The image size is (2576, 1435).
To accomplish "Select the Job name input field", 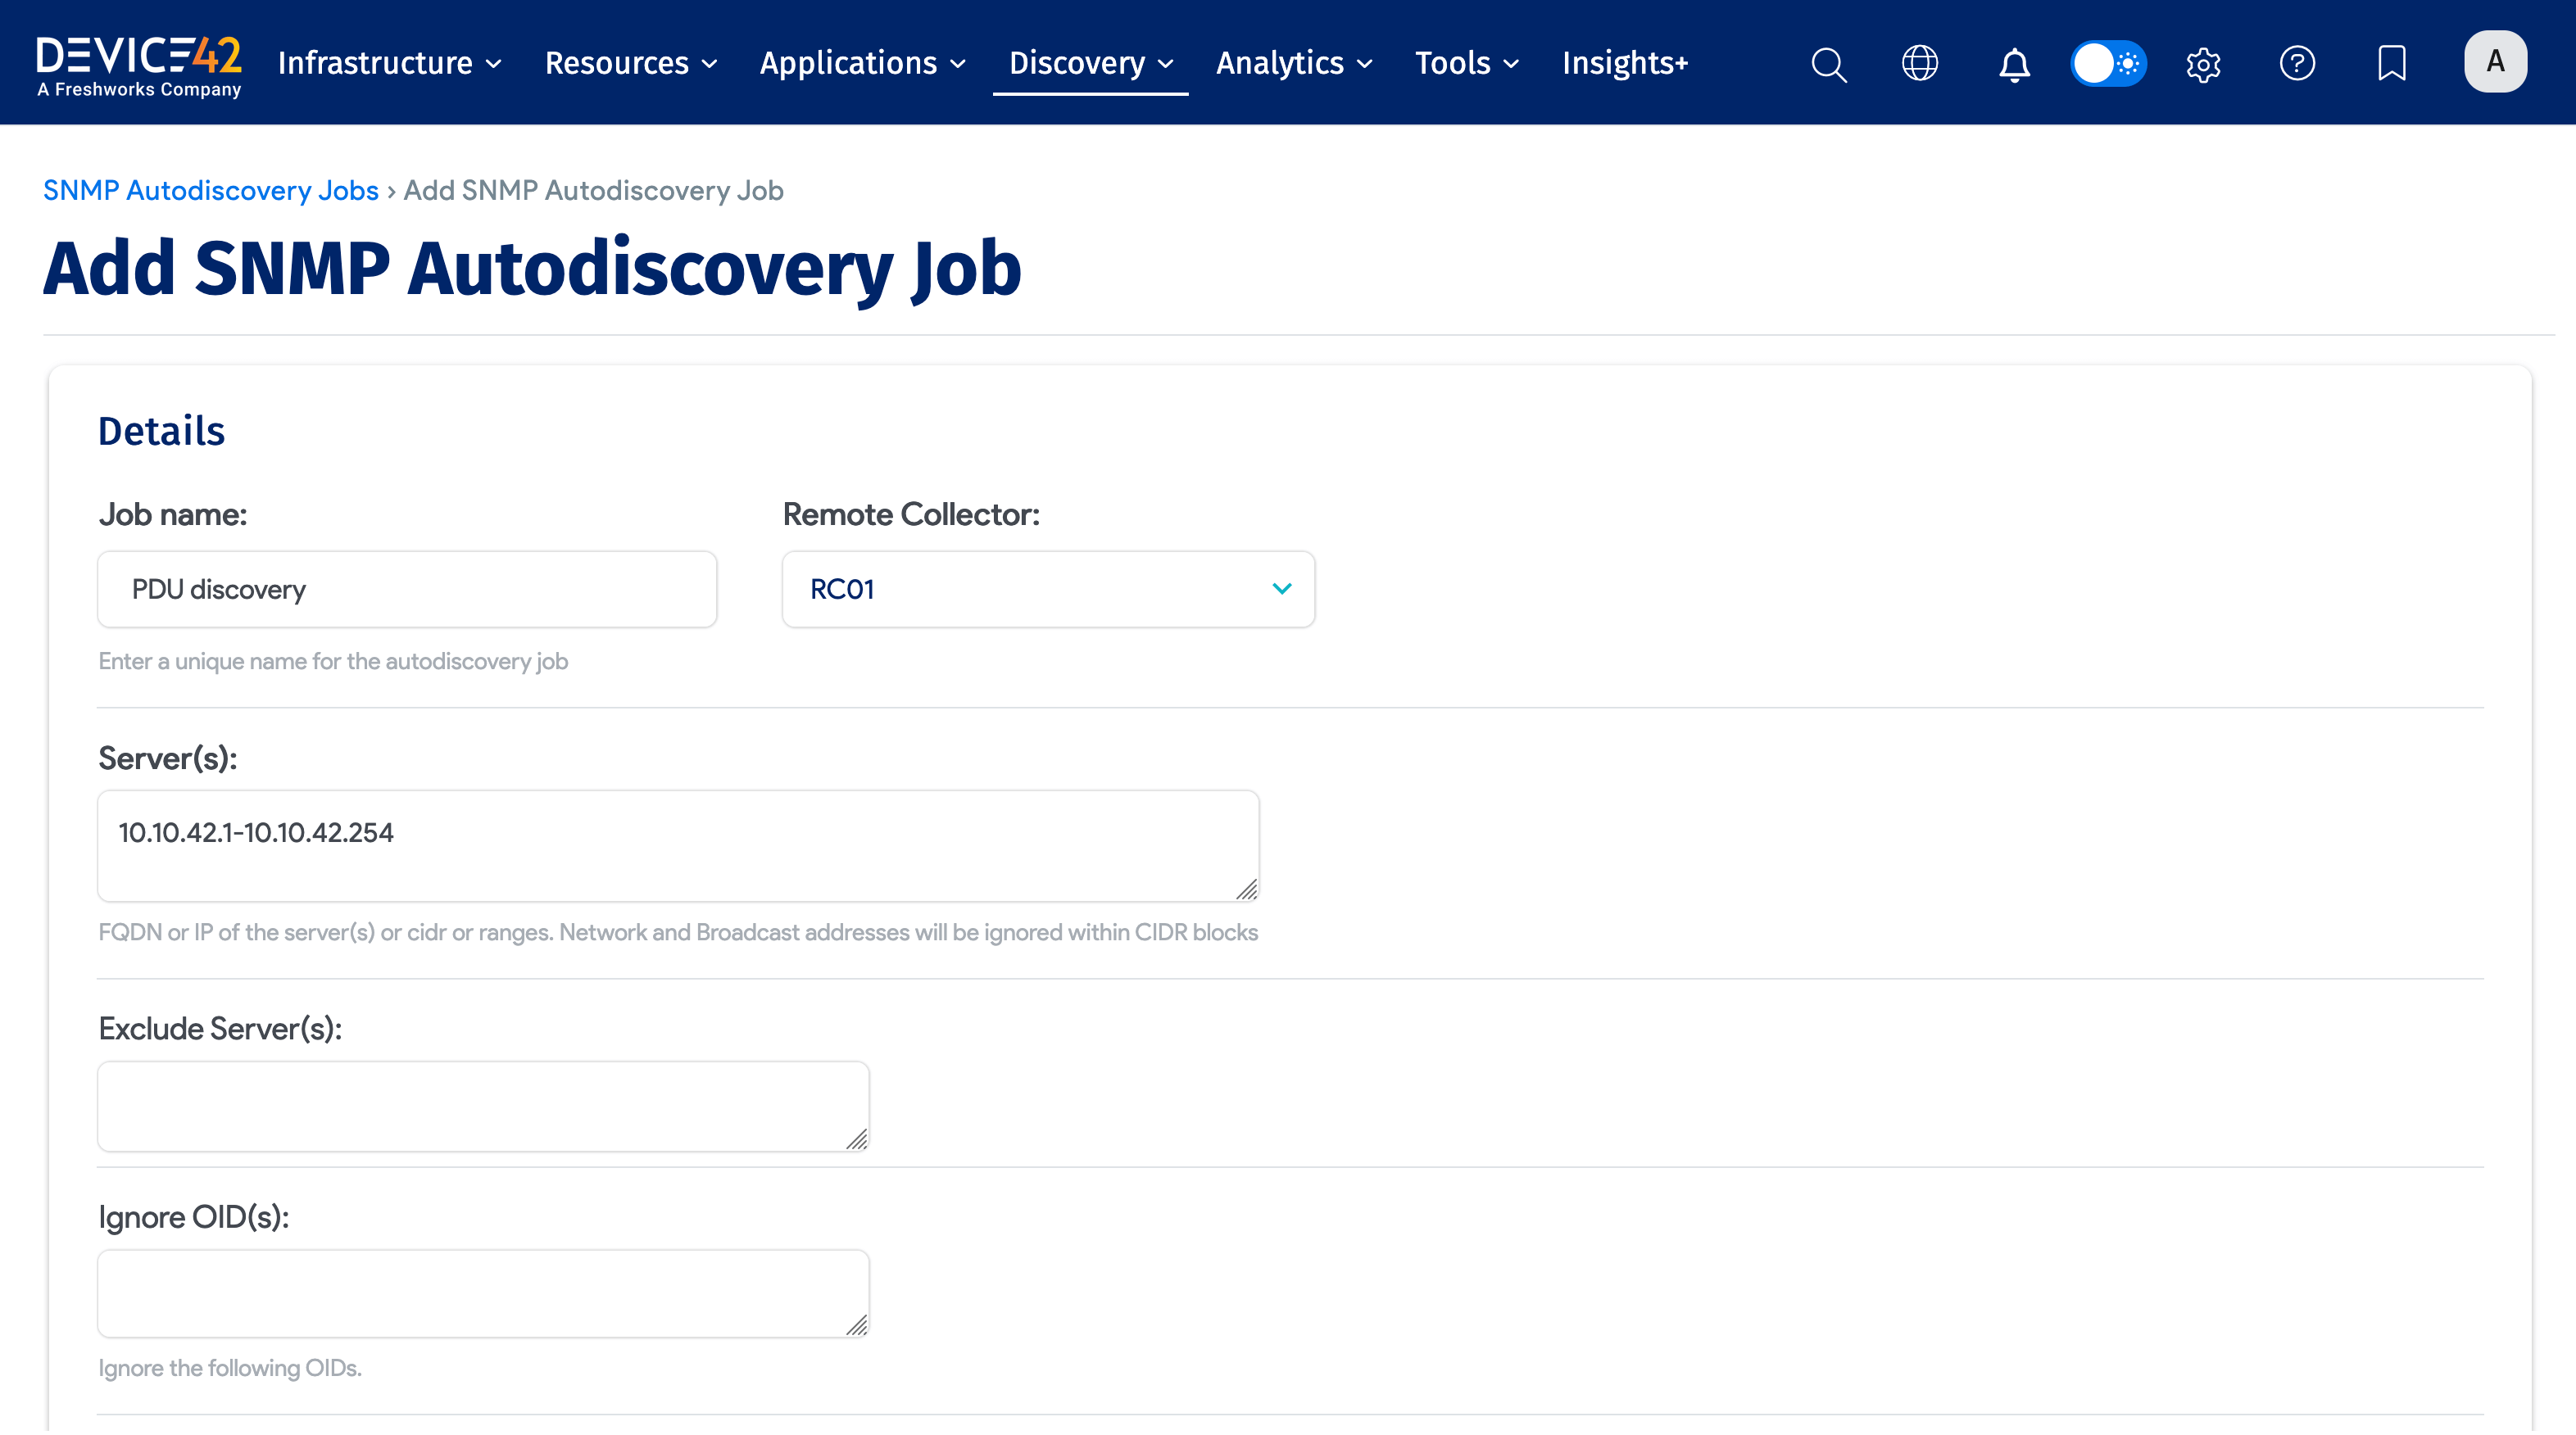I will (x=406, y=589).
